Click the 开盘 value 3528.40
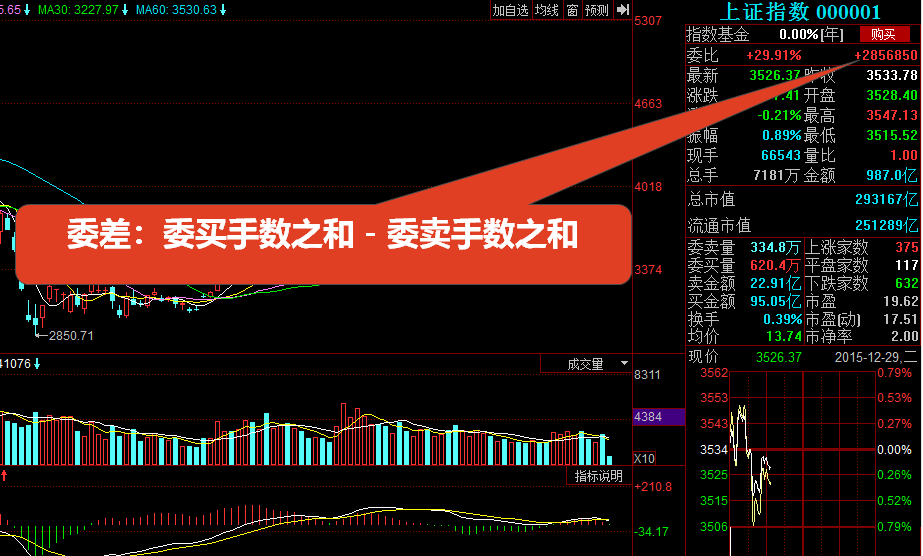Image resolution: width=923 pixels, height=556 pixels. click(x=892, y=95)
